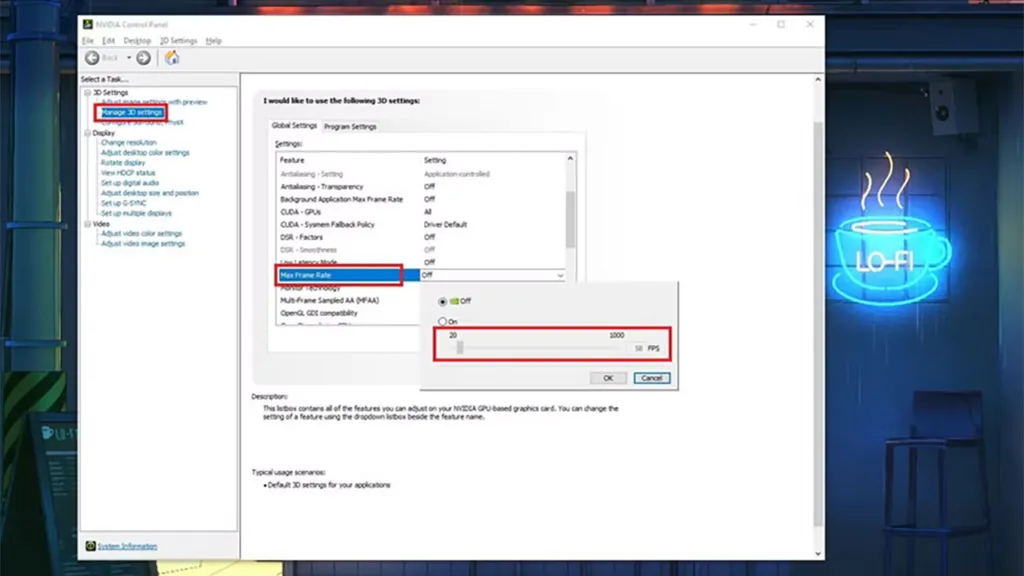Select the CUDA - Sysmem Fallback Policy row
Image resolution: width=1024 pixels, height=576 pixels.
[x=421, y=225]
